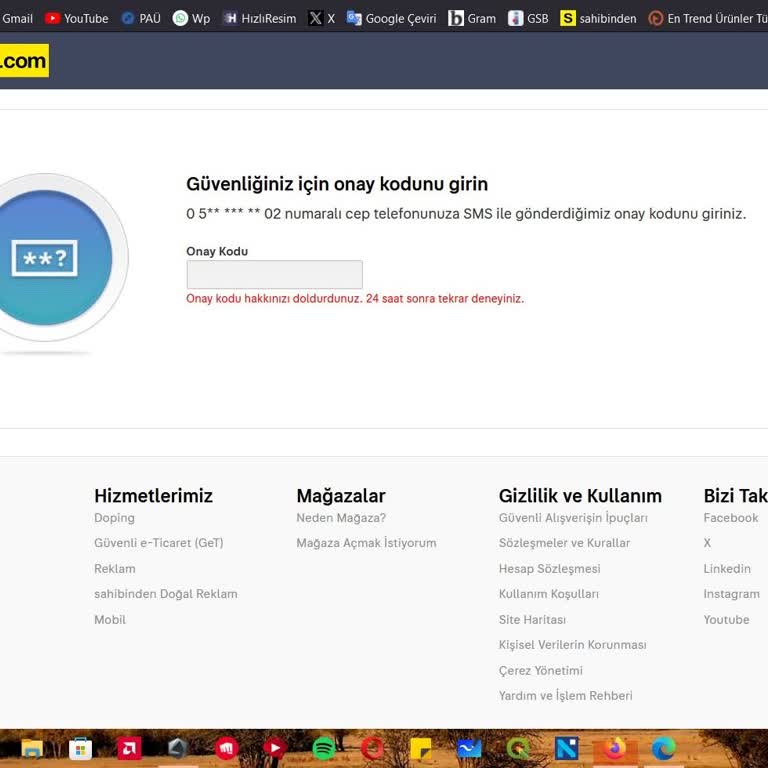The height and width of the screenshot is (768, 768).
Task: Click Çerez Yönetimi footer link
Action: 540,671
